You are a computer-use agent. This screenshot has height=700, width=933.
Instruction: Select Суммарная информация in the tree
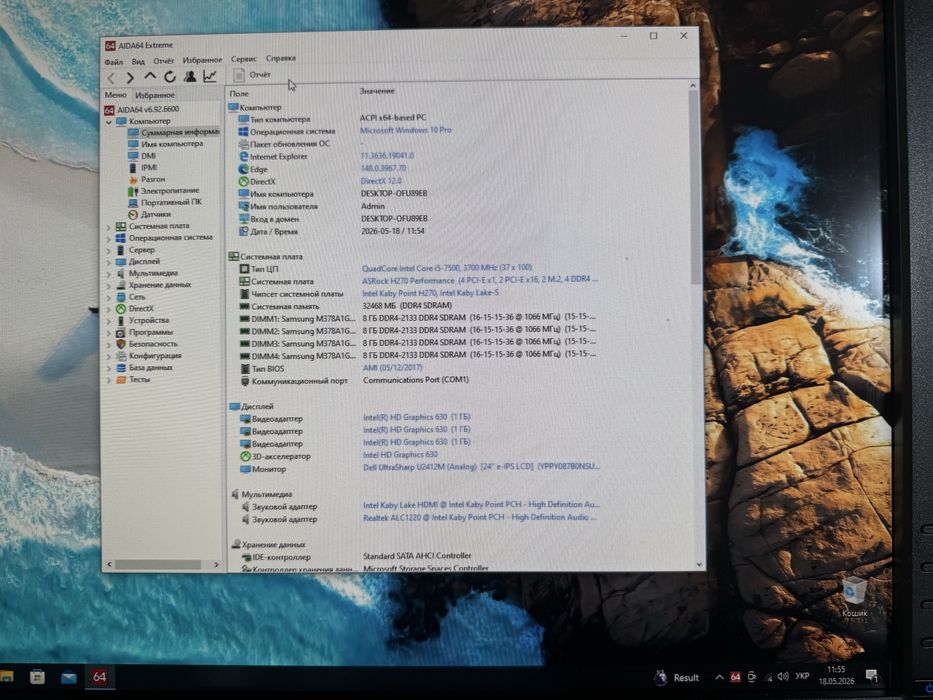(x=173, y=132)
